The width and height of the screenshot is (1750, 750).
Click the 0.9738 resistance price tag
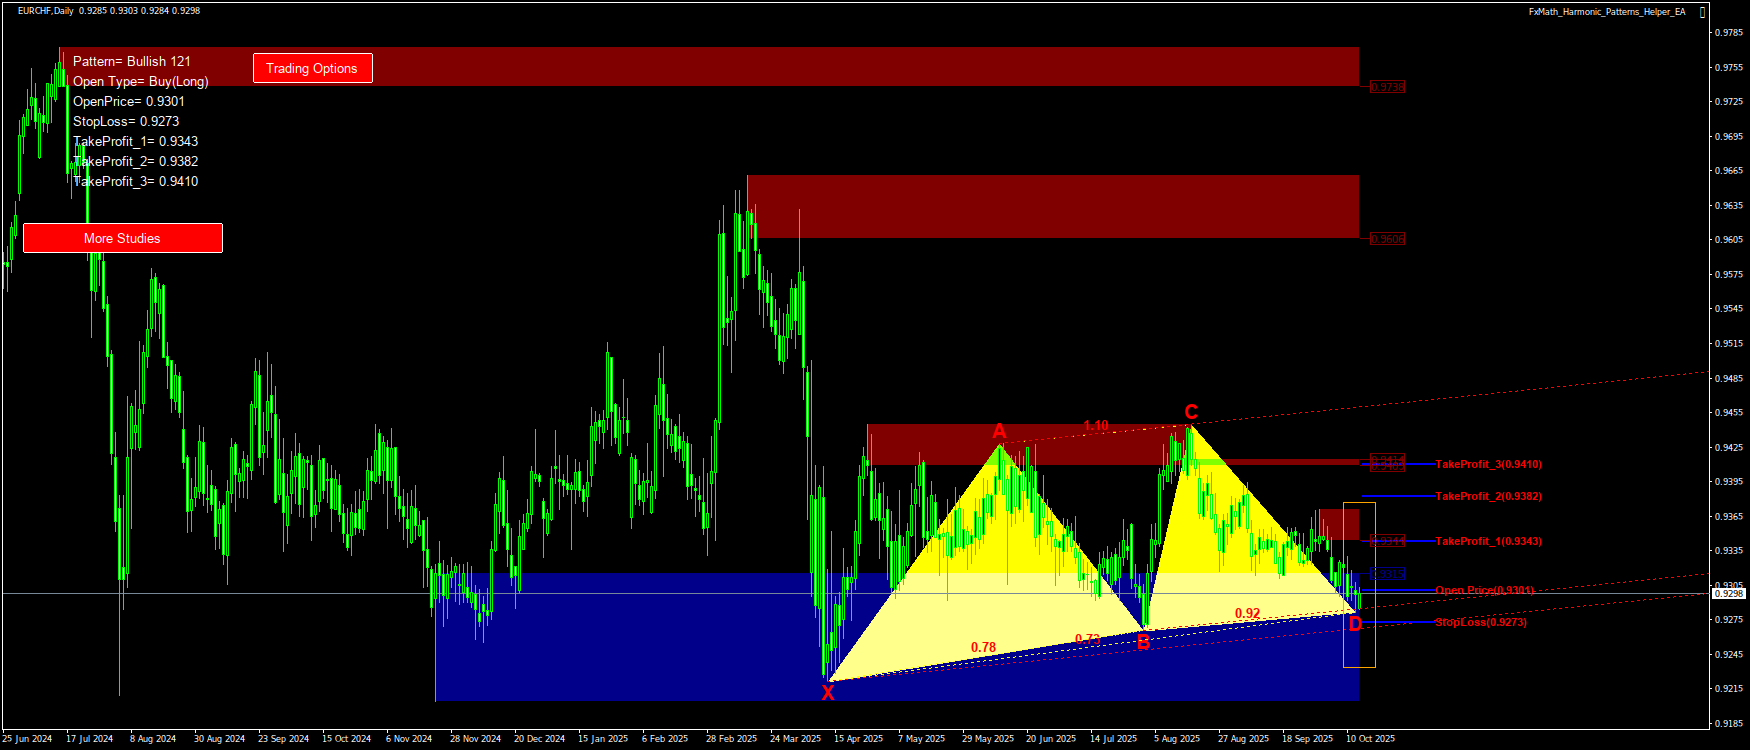[x=1387, y=87]
